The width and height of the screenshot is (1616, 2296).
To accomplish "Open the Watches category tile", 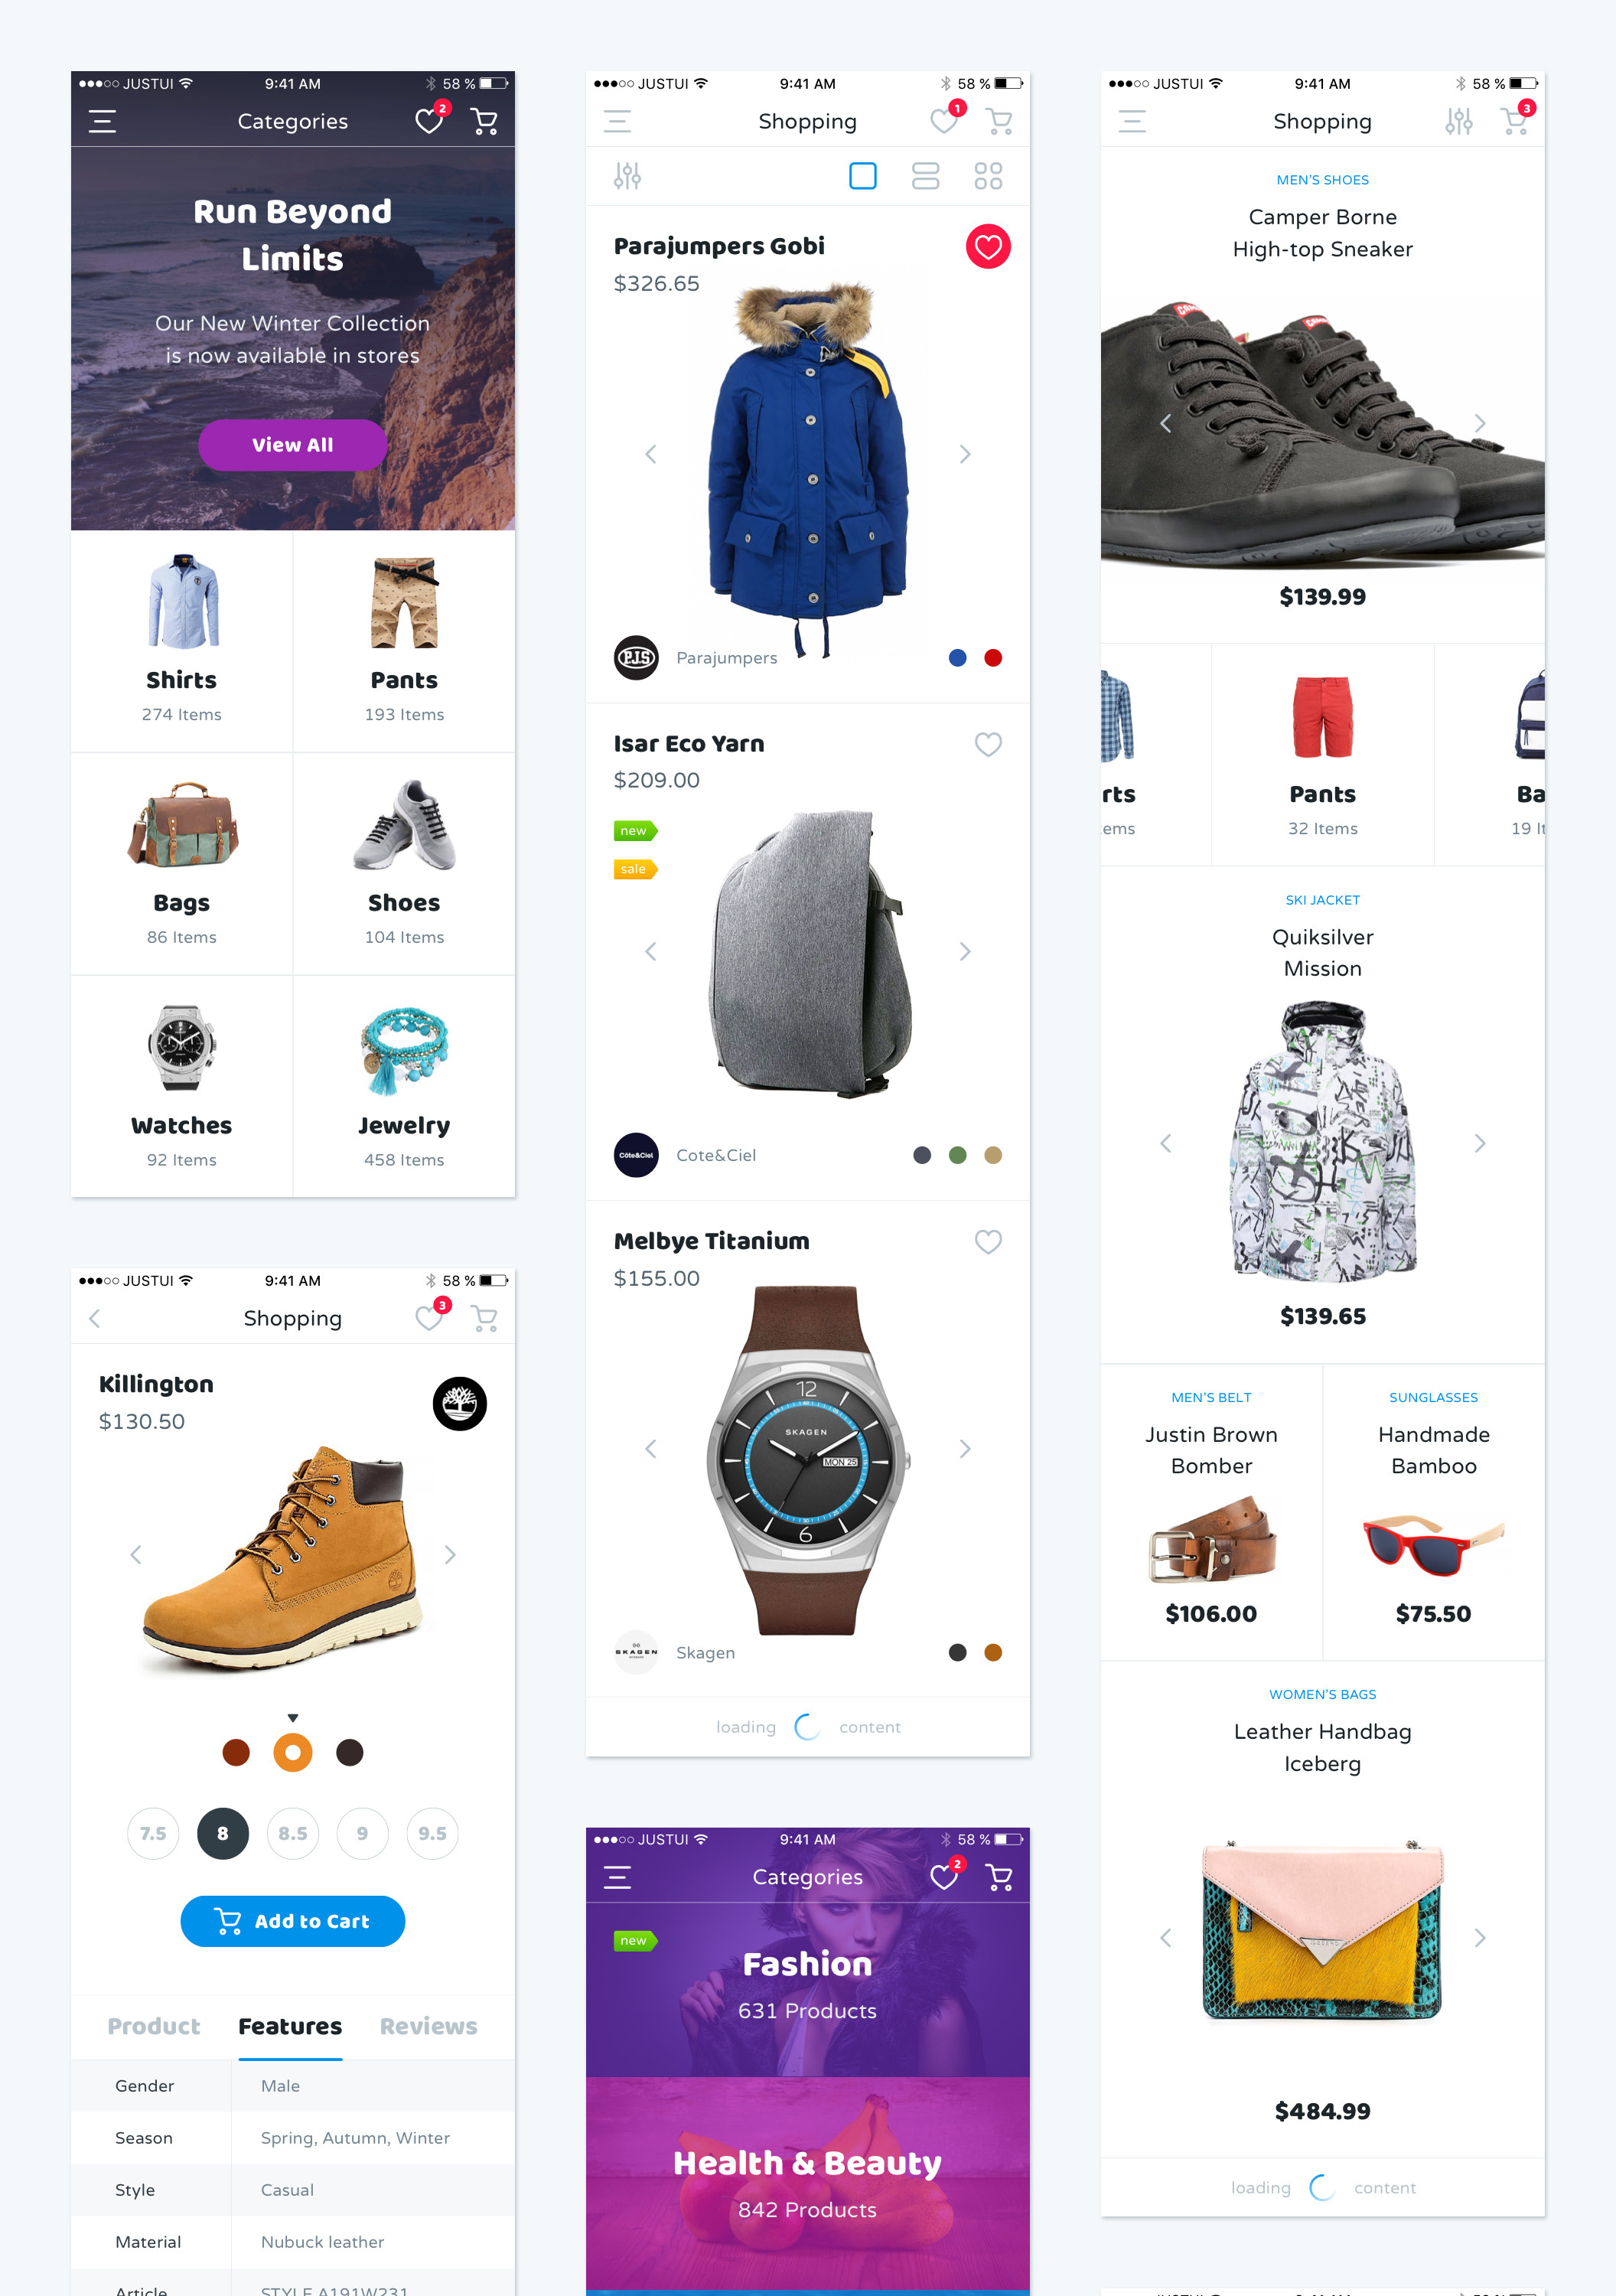I will 181,1086.
